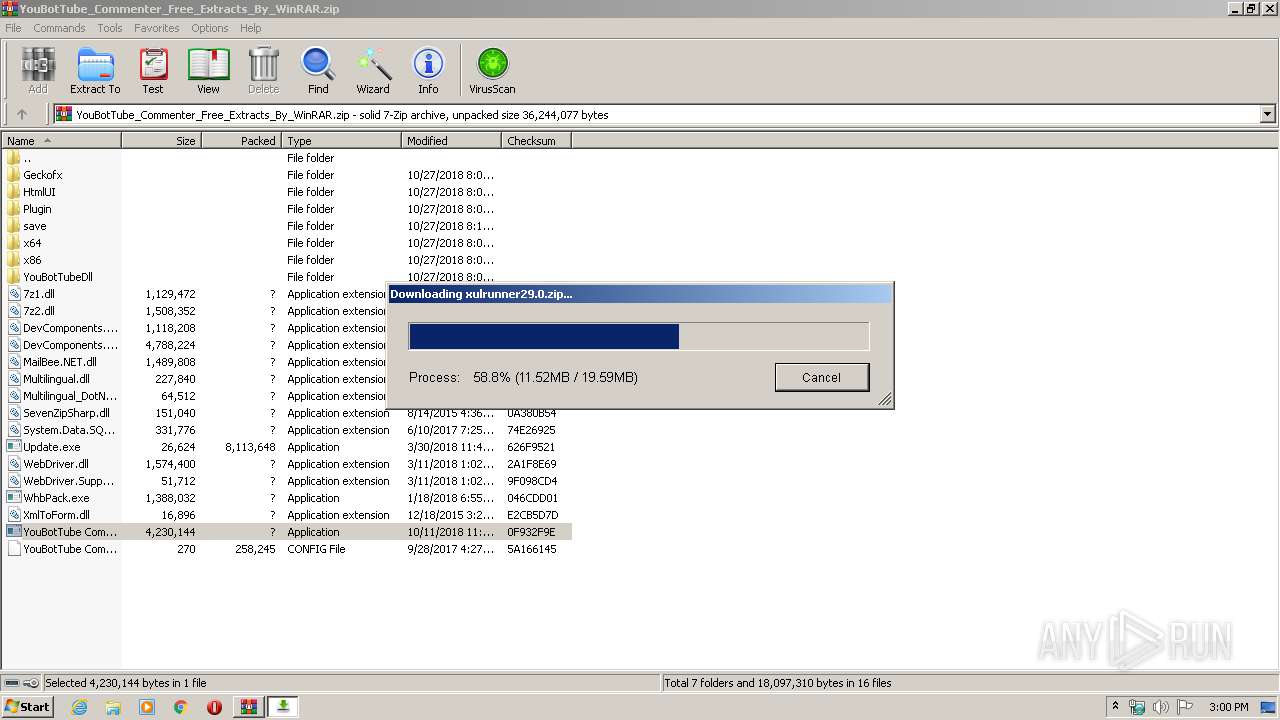Go up one folder level arrow
This screenshot has height=720, width=1280.
pos(22,114)
